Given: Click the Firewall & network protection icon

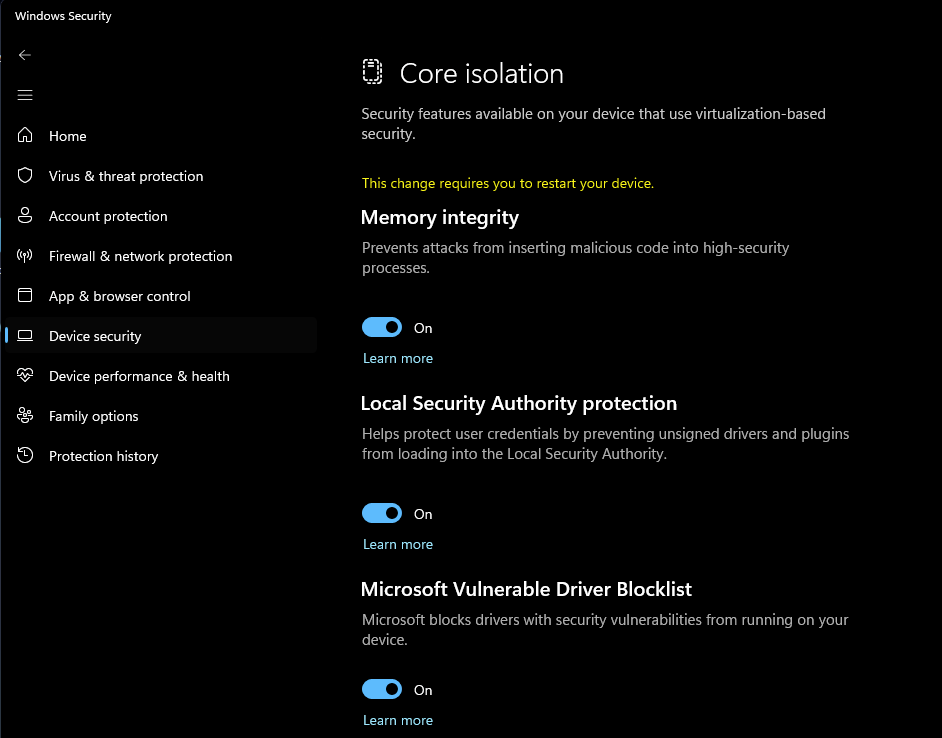Looking at the screenshot, I should click(x=26, y=256).
